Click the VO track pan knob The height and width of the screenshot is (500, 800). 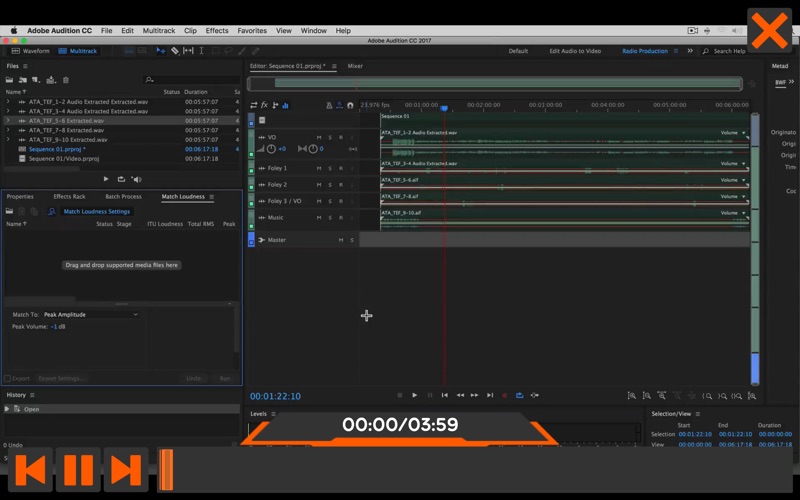[313, 149]
